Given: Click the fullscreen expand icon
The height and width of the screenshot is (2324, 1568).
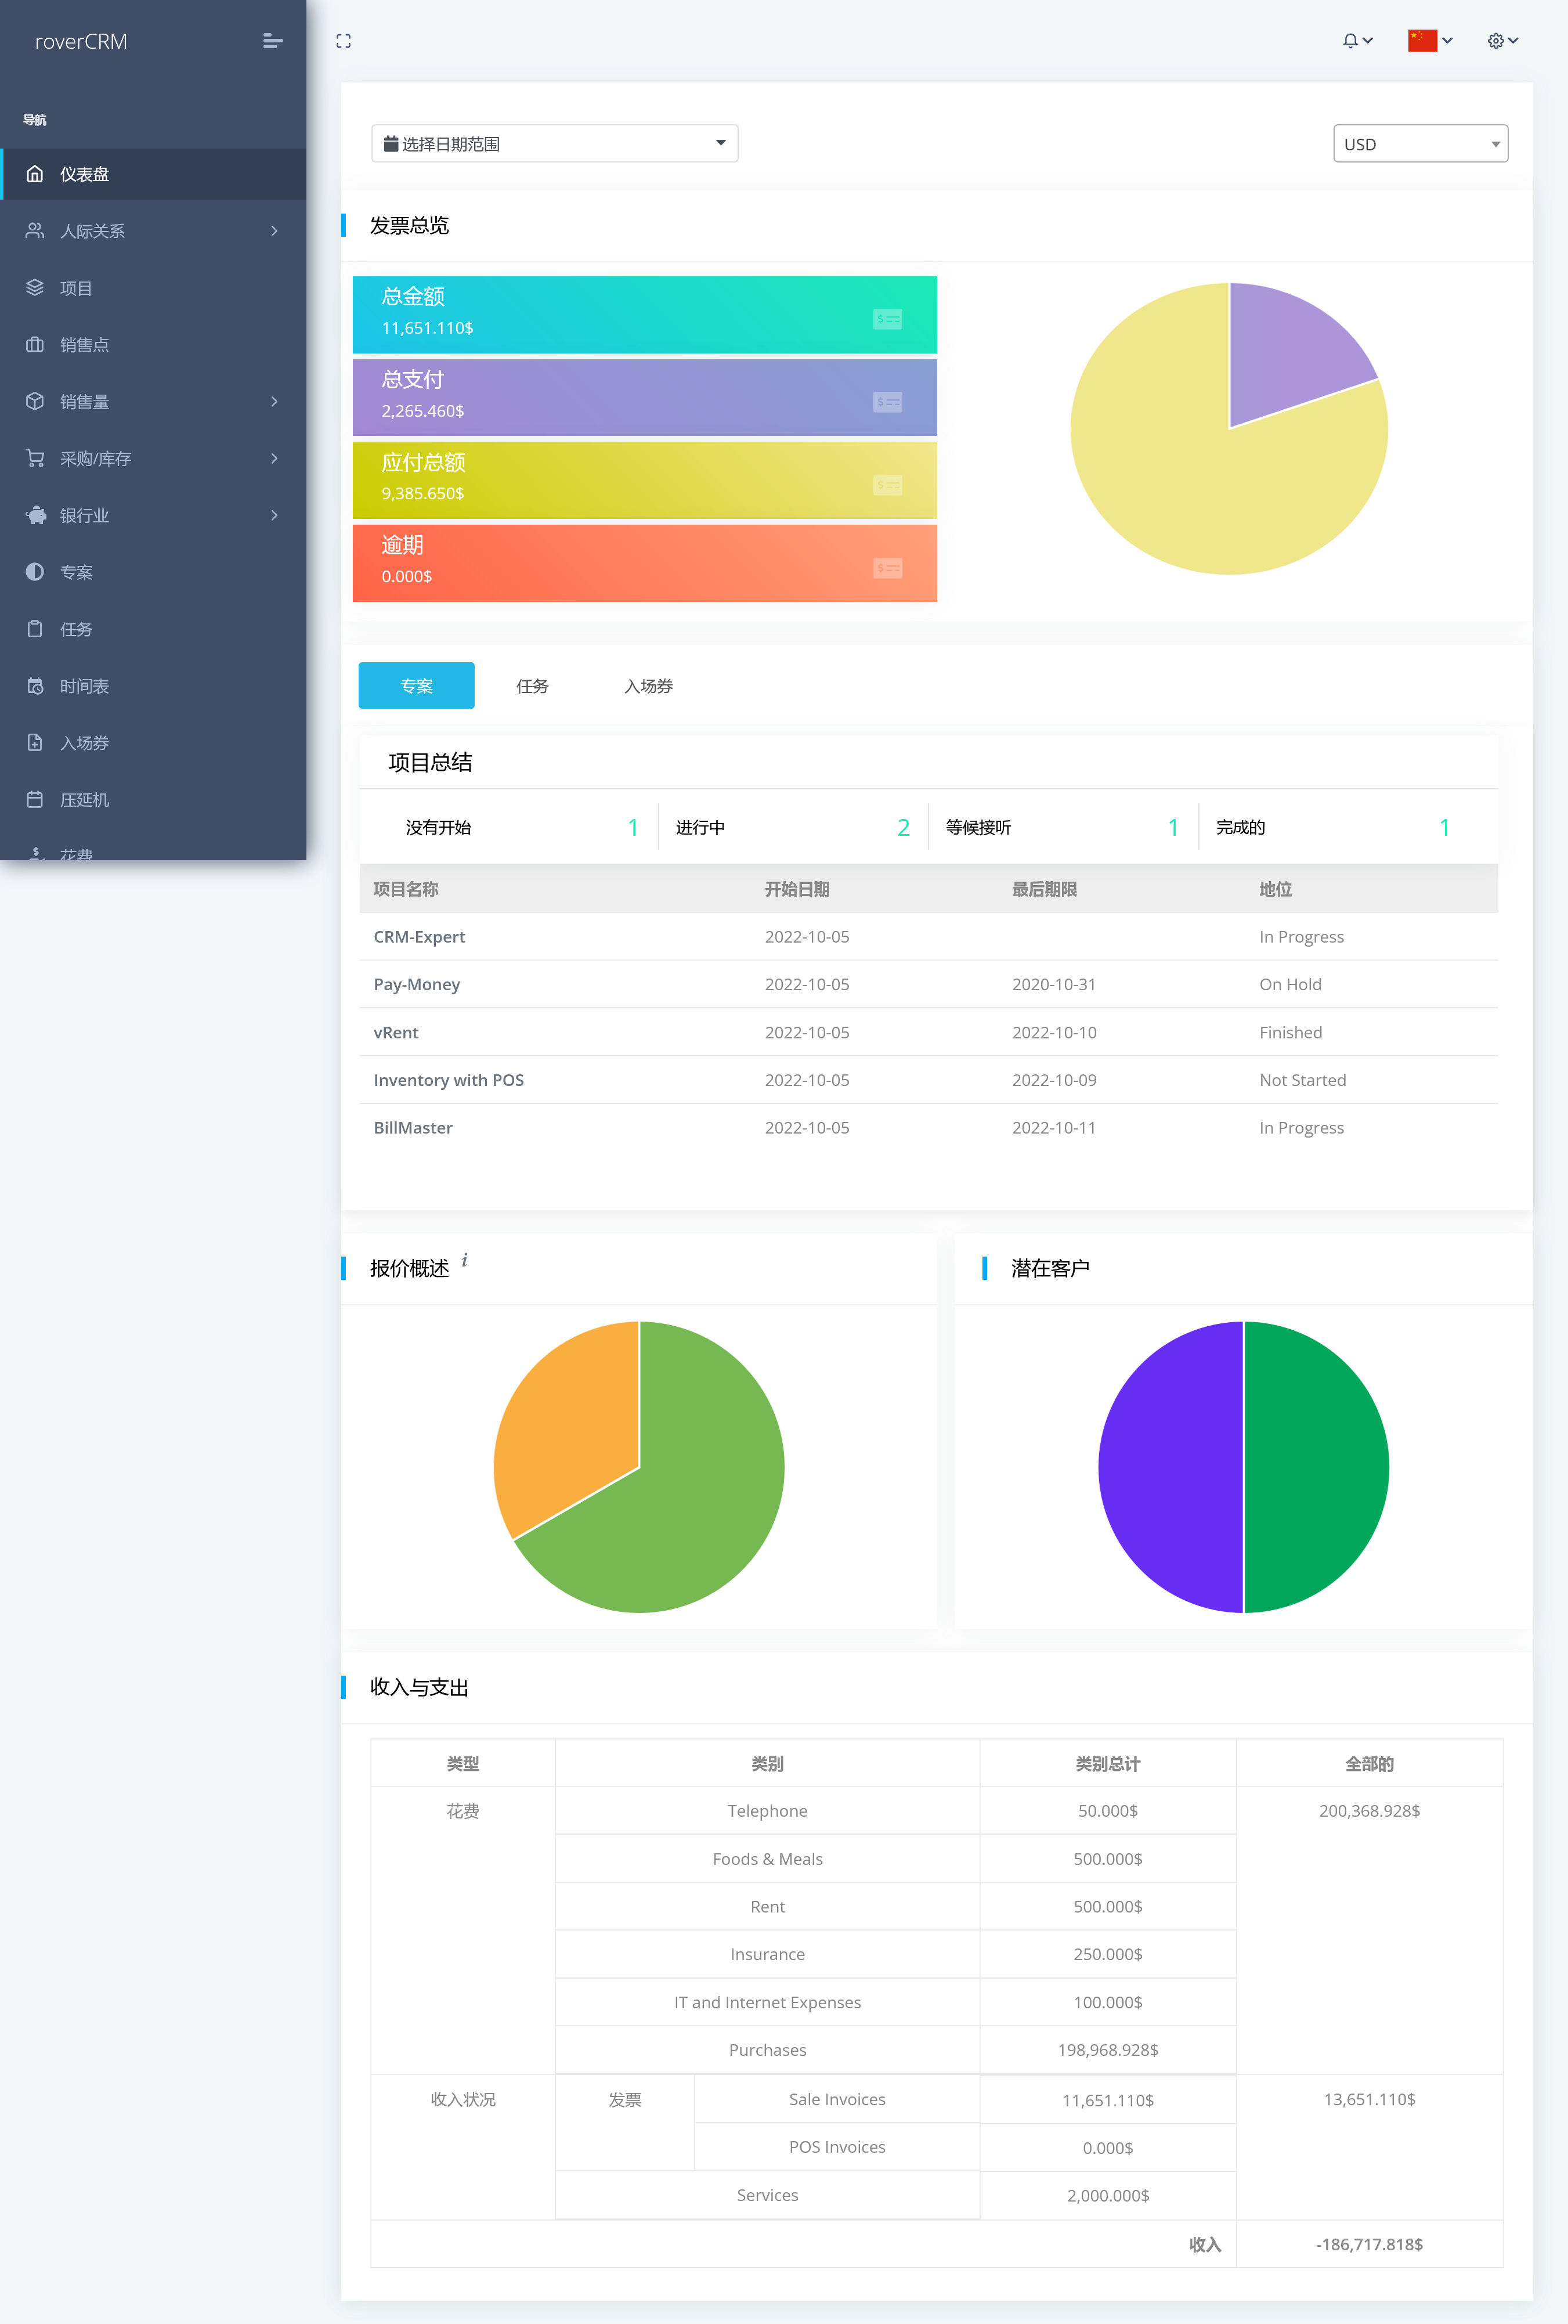Looking at the screenshot, I should [343, 41].
